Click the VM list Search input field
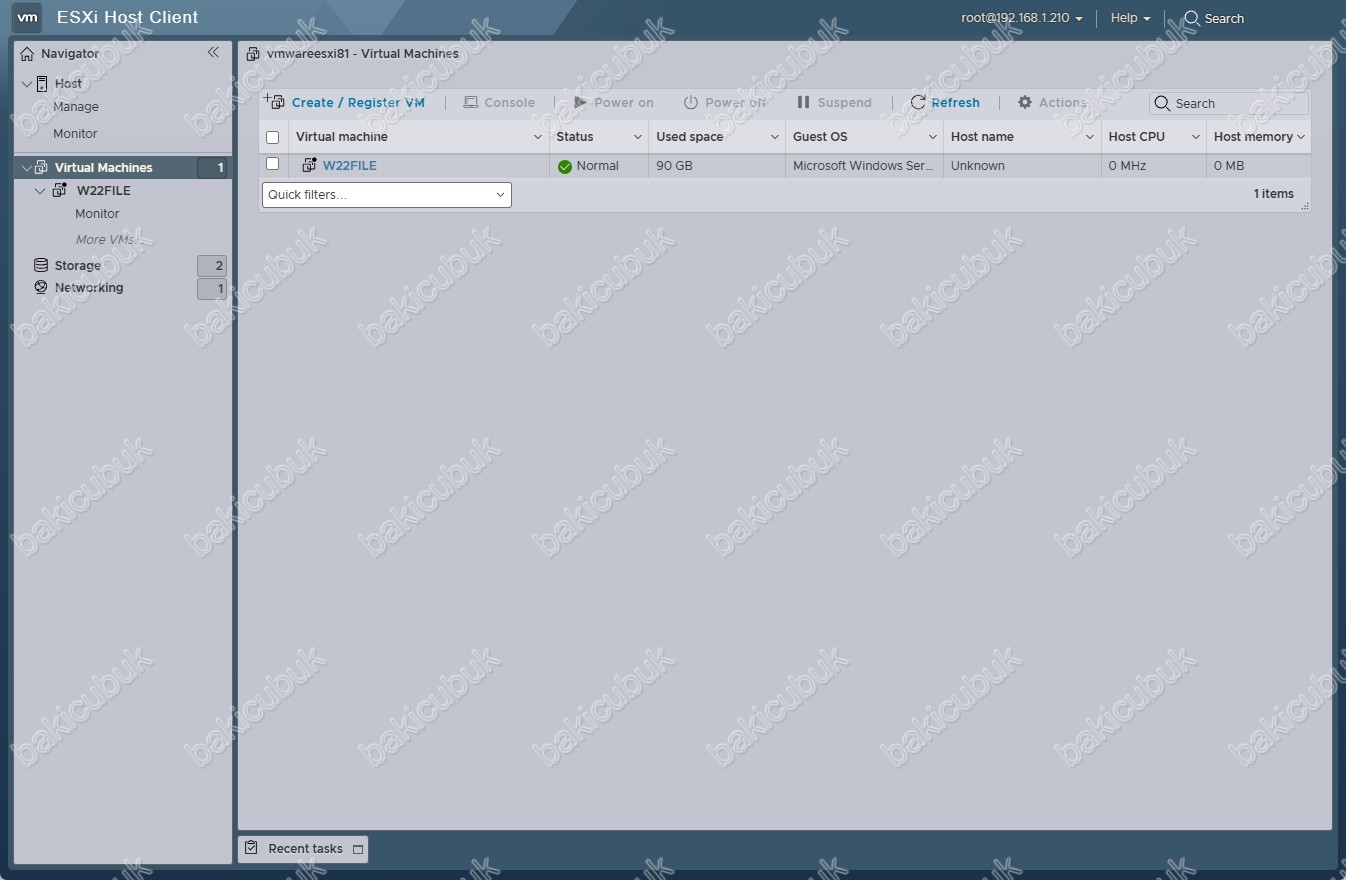1346x880 pixels. tap(1238, 103)
